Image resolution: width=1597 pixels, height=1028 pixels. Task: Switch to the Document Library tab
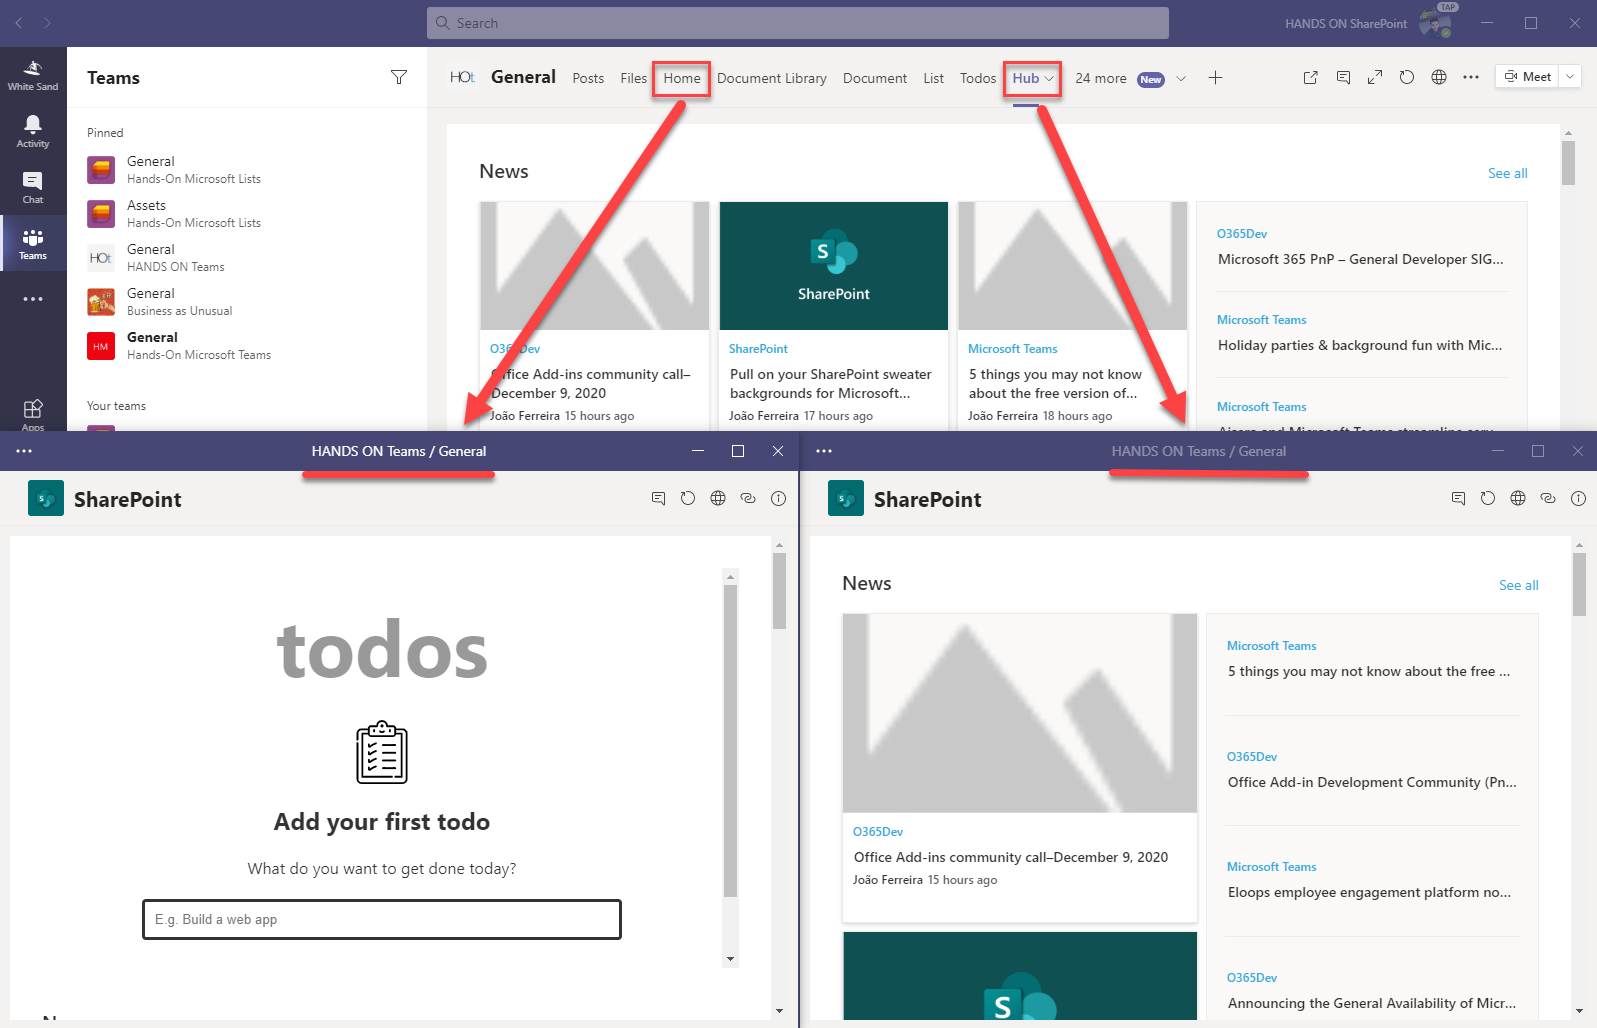point(771,78)
